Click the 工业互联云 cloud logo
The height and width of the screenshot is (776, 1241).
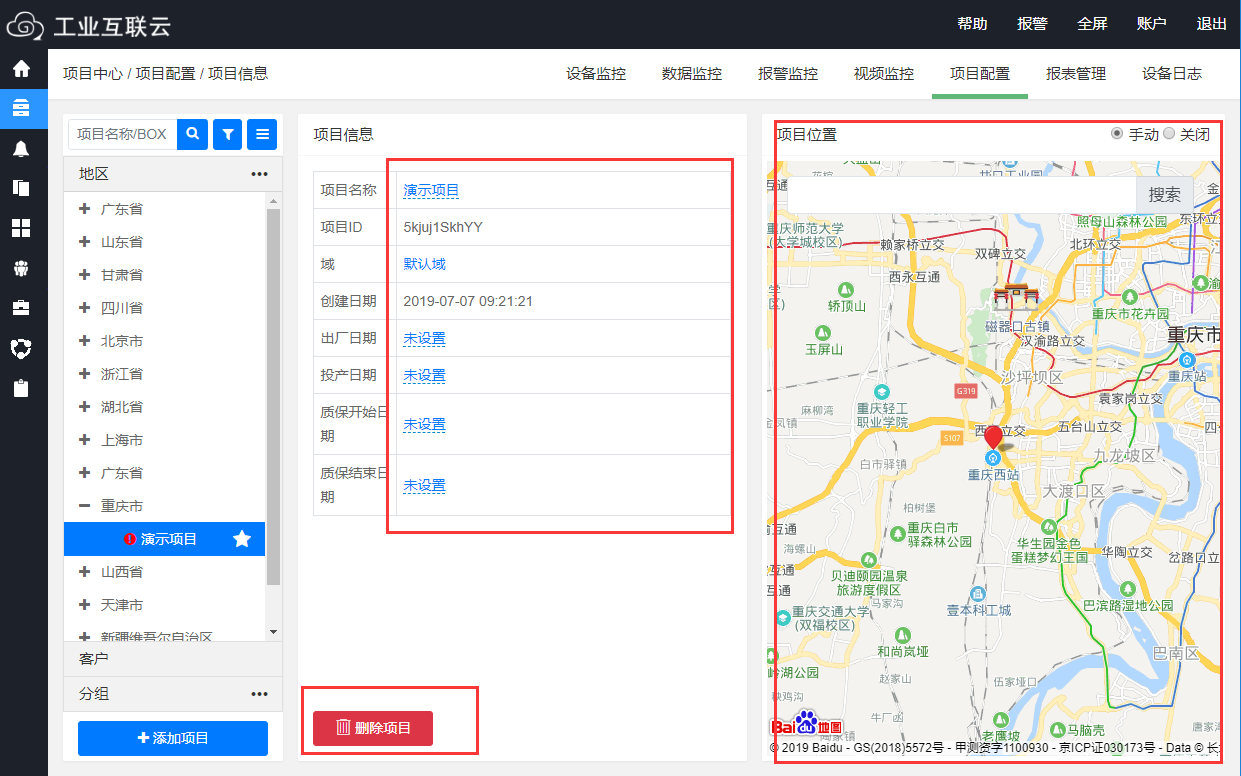(x=89, y=25)
